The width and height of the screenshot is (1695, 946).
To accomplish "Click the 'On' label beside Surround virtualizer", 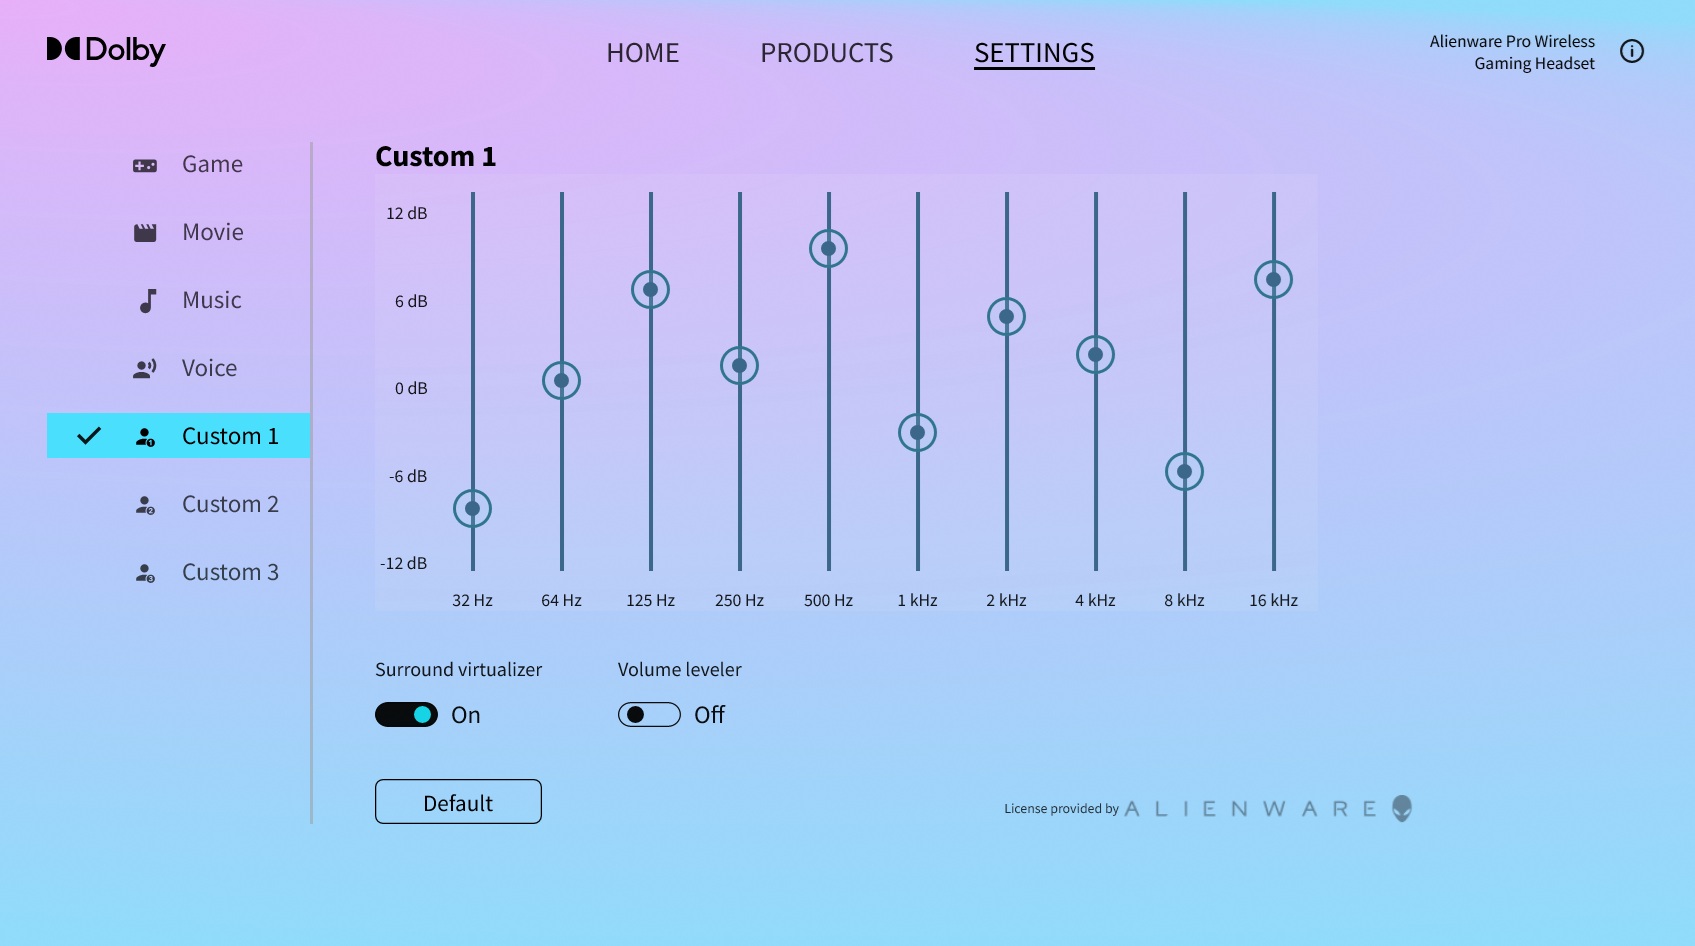I will [466, 715].
